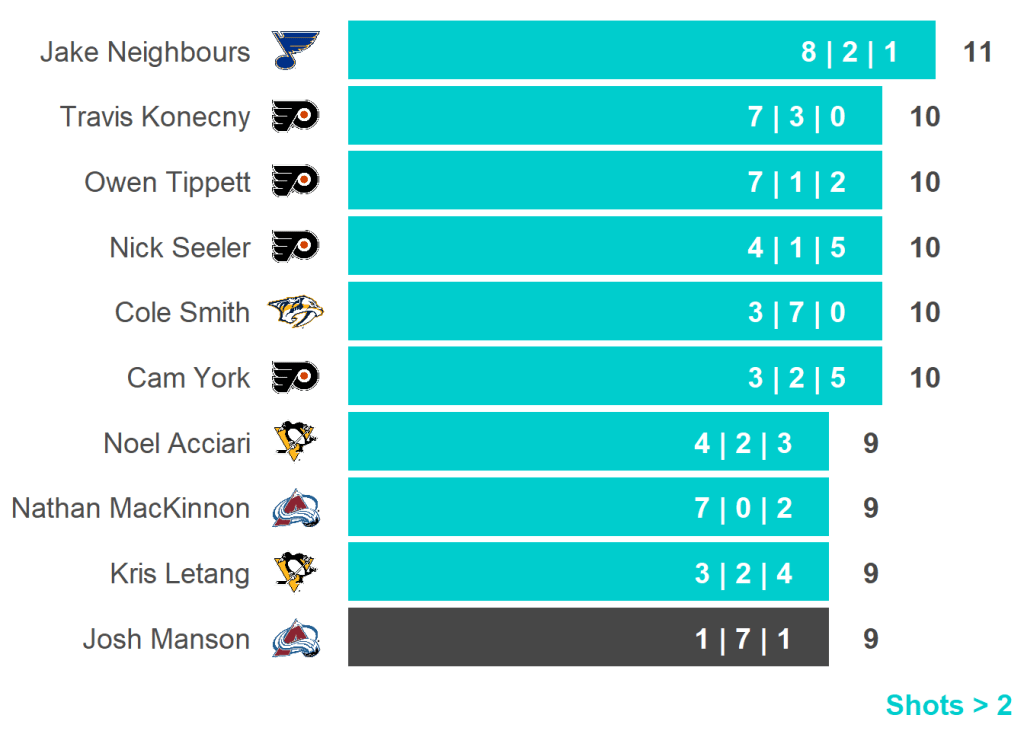Screen dimensions: 1024x731
Task: Click the Predators logo beside Cole Smith
Action: (x=295, y=312)
